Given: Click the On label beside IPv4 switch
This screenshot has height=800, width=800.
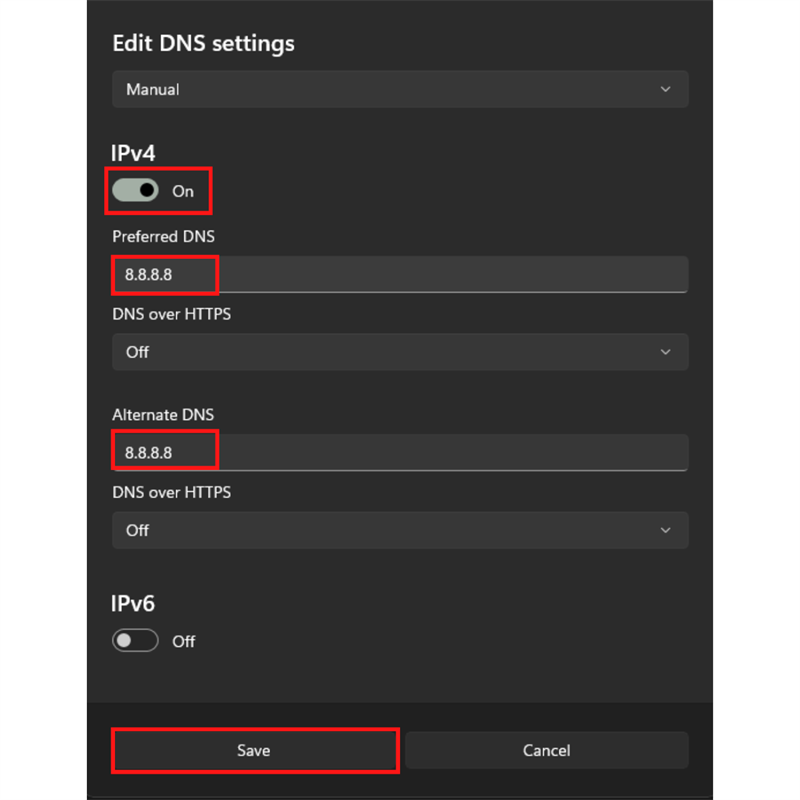Looking at the screenshot, I should coord(183,191).
